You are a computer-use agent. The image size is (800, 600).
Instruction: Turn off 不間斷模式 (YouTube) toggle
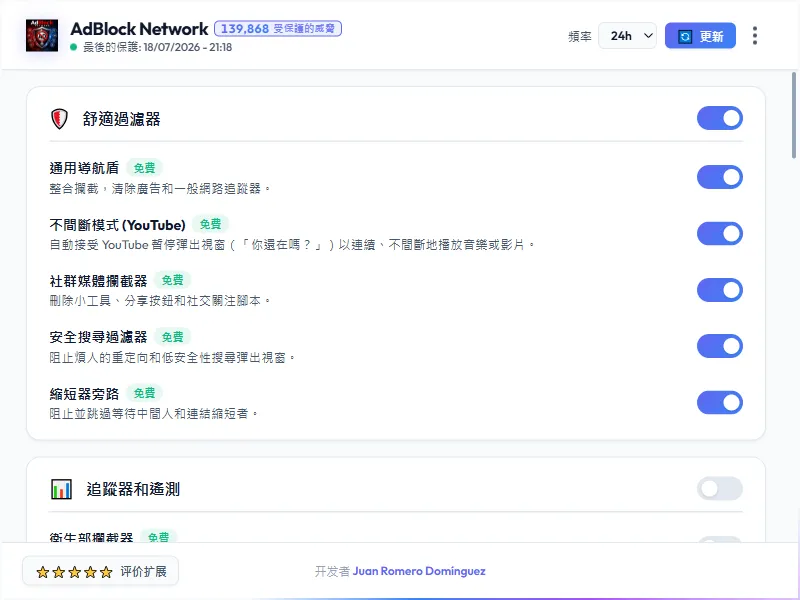pos(719,234)
